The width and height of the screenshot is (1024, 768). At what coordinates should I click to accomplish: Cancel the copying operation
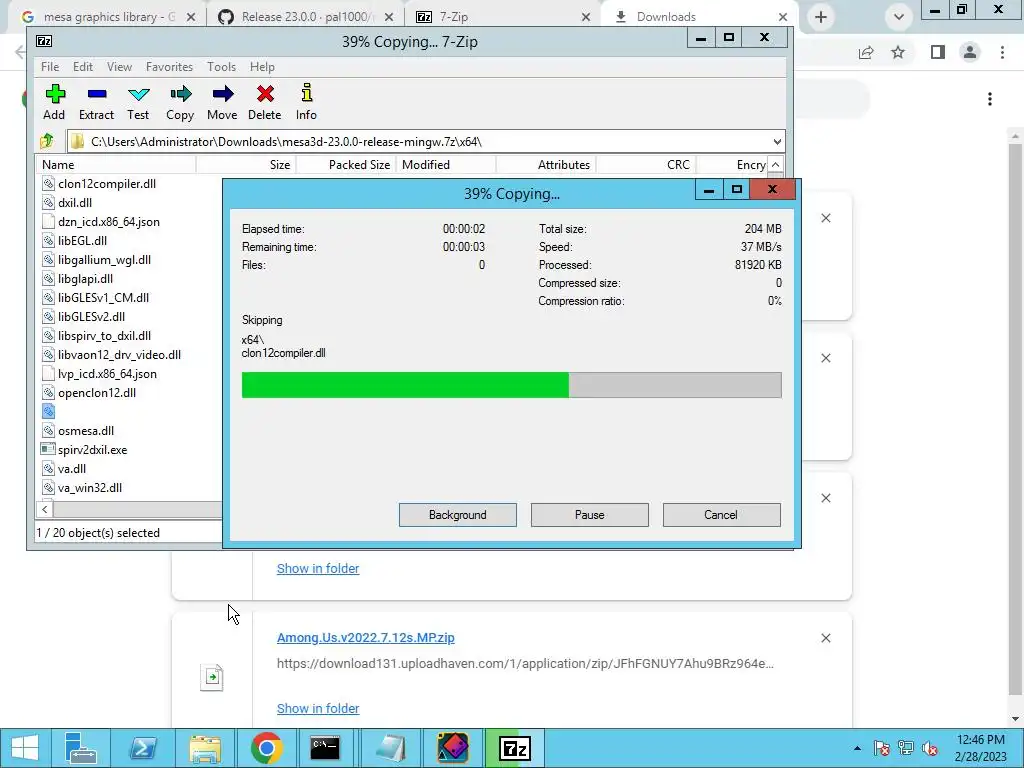(721, 515)
